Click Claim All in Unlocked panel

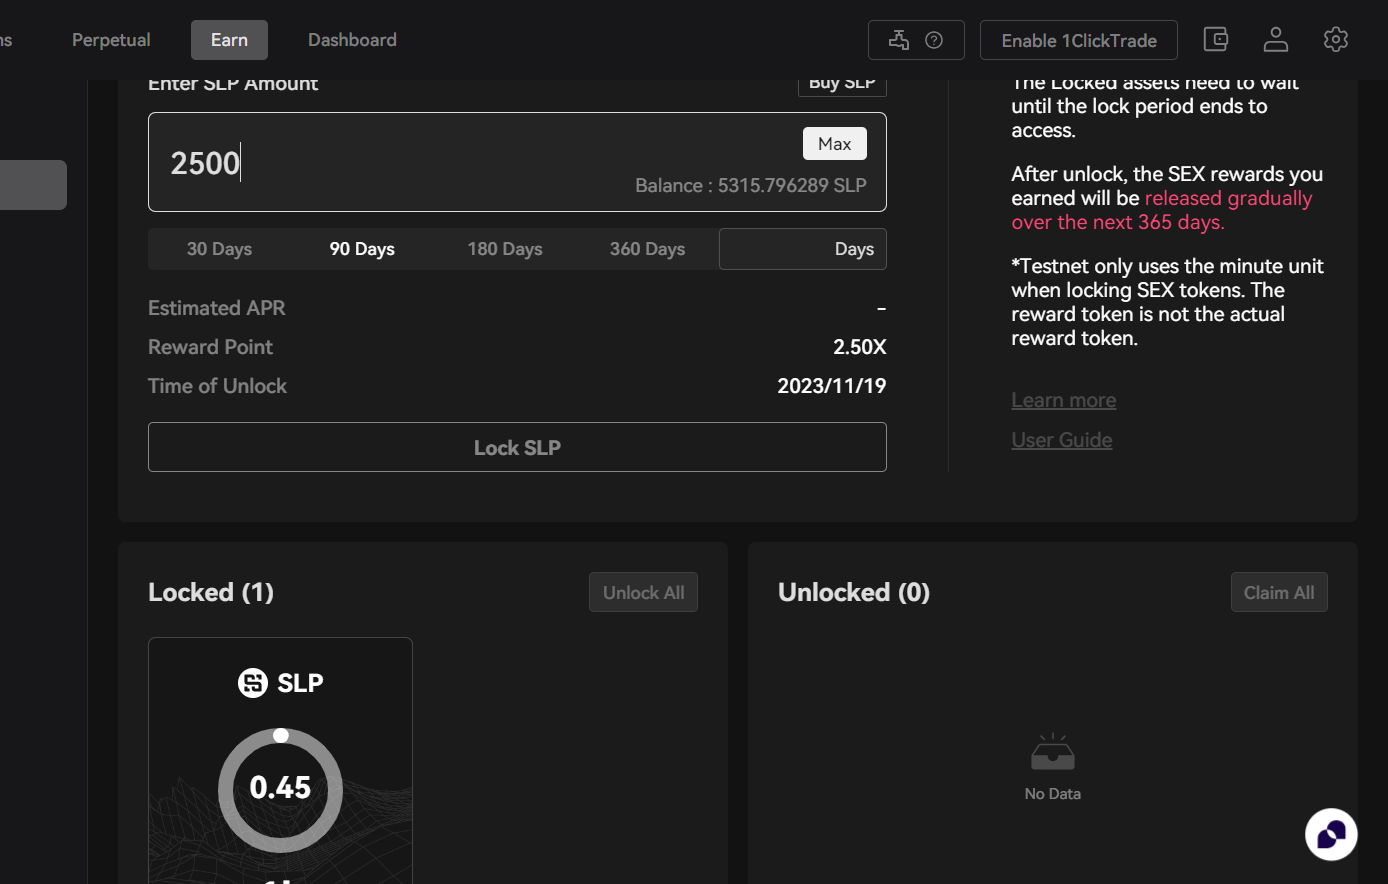pos(1279,593)
